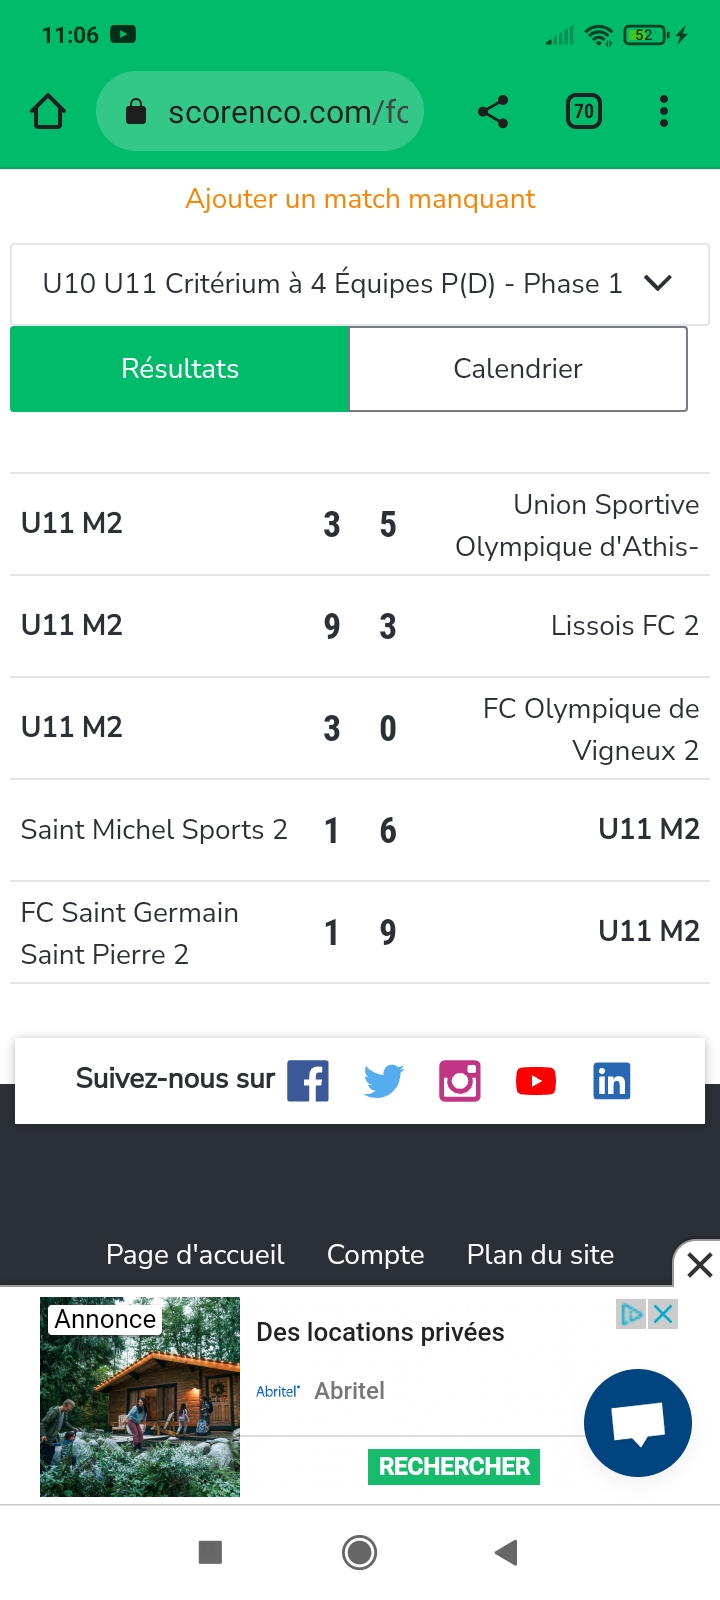Open the Page d'accueil footer link
This screenshot has width=720, height=1600.
tap(195, 1255)
